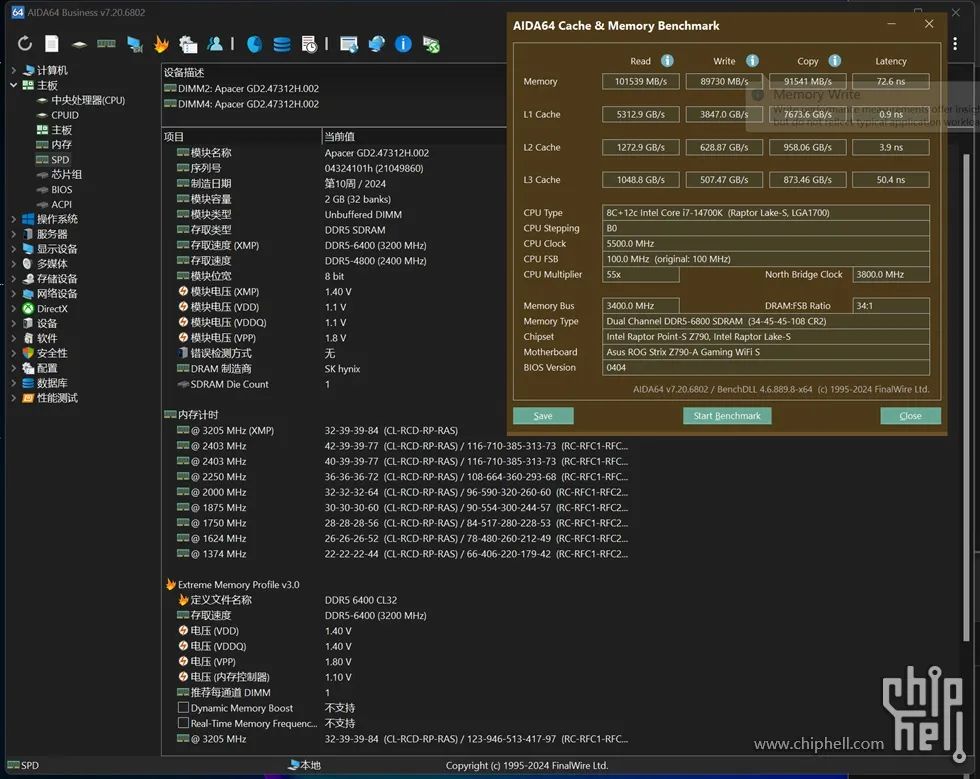Select DIMM4: Apacer GD2.47312H.002 device
Image resolution: width=980 pixels, height=779 pixels.
(241, 104)
